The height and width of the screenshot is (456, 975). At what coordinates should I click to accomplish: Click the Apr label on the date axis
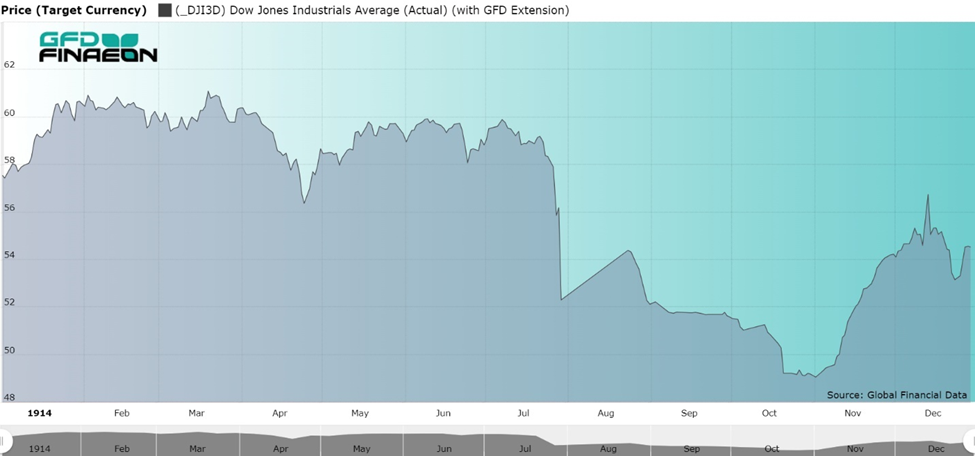[x=280, y=413]
